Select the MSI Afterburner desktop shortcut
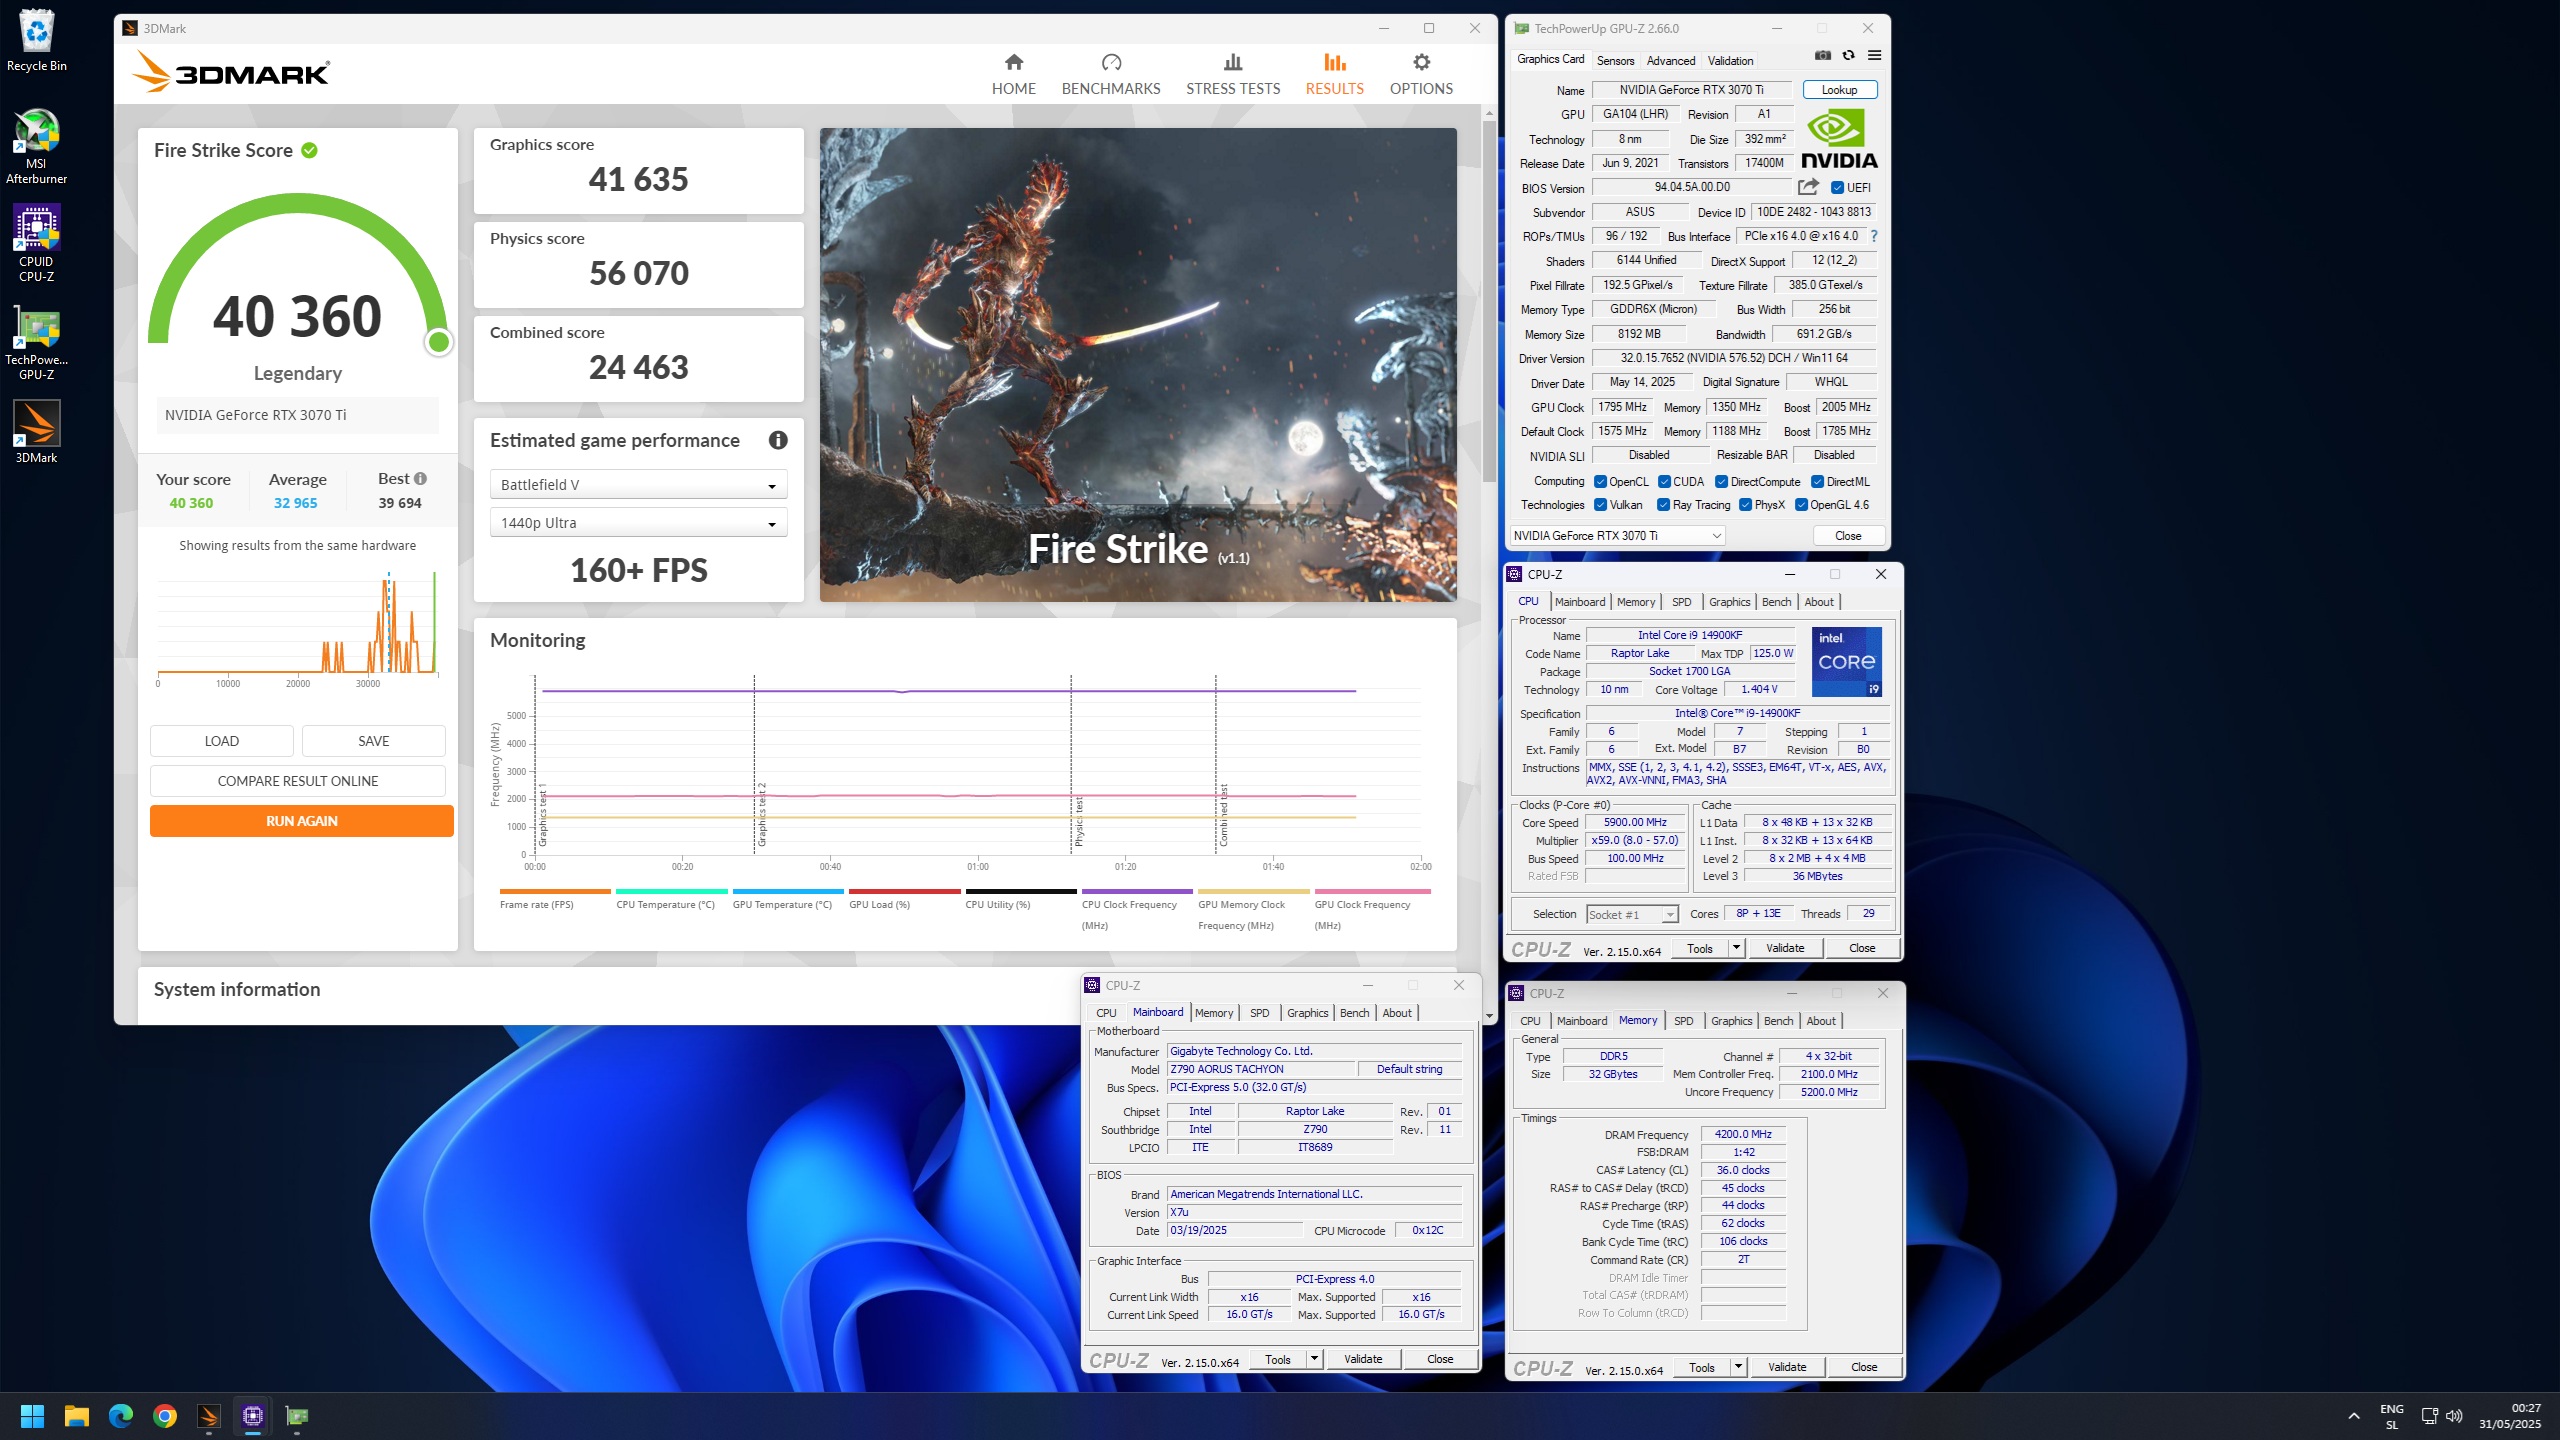The image size is (2560, 1440). pos(36,147)
